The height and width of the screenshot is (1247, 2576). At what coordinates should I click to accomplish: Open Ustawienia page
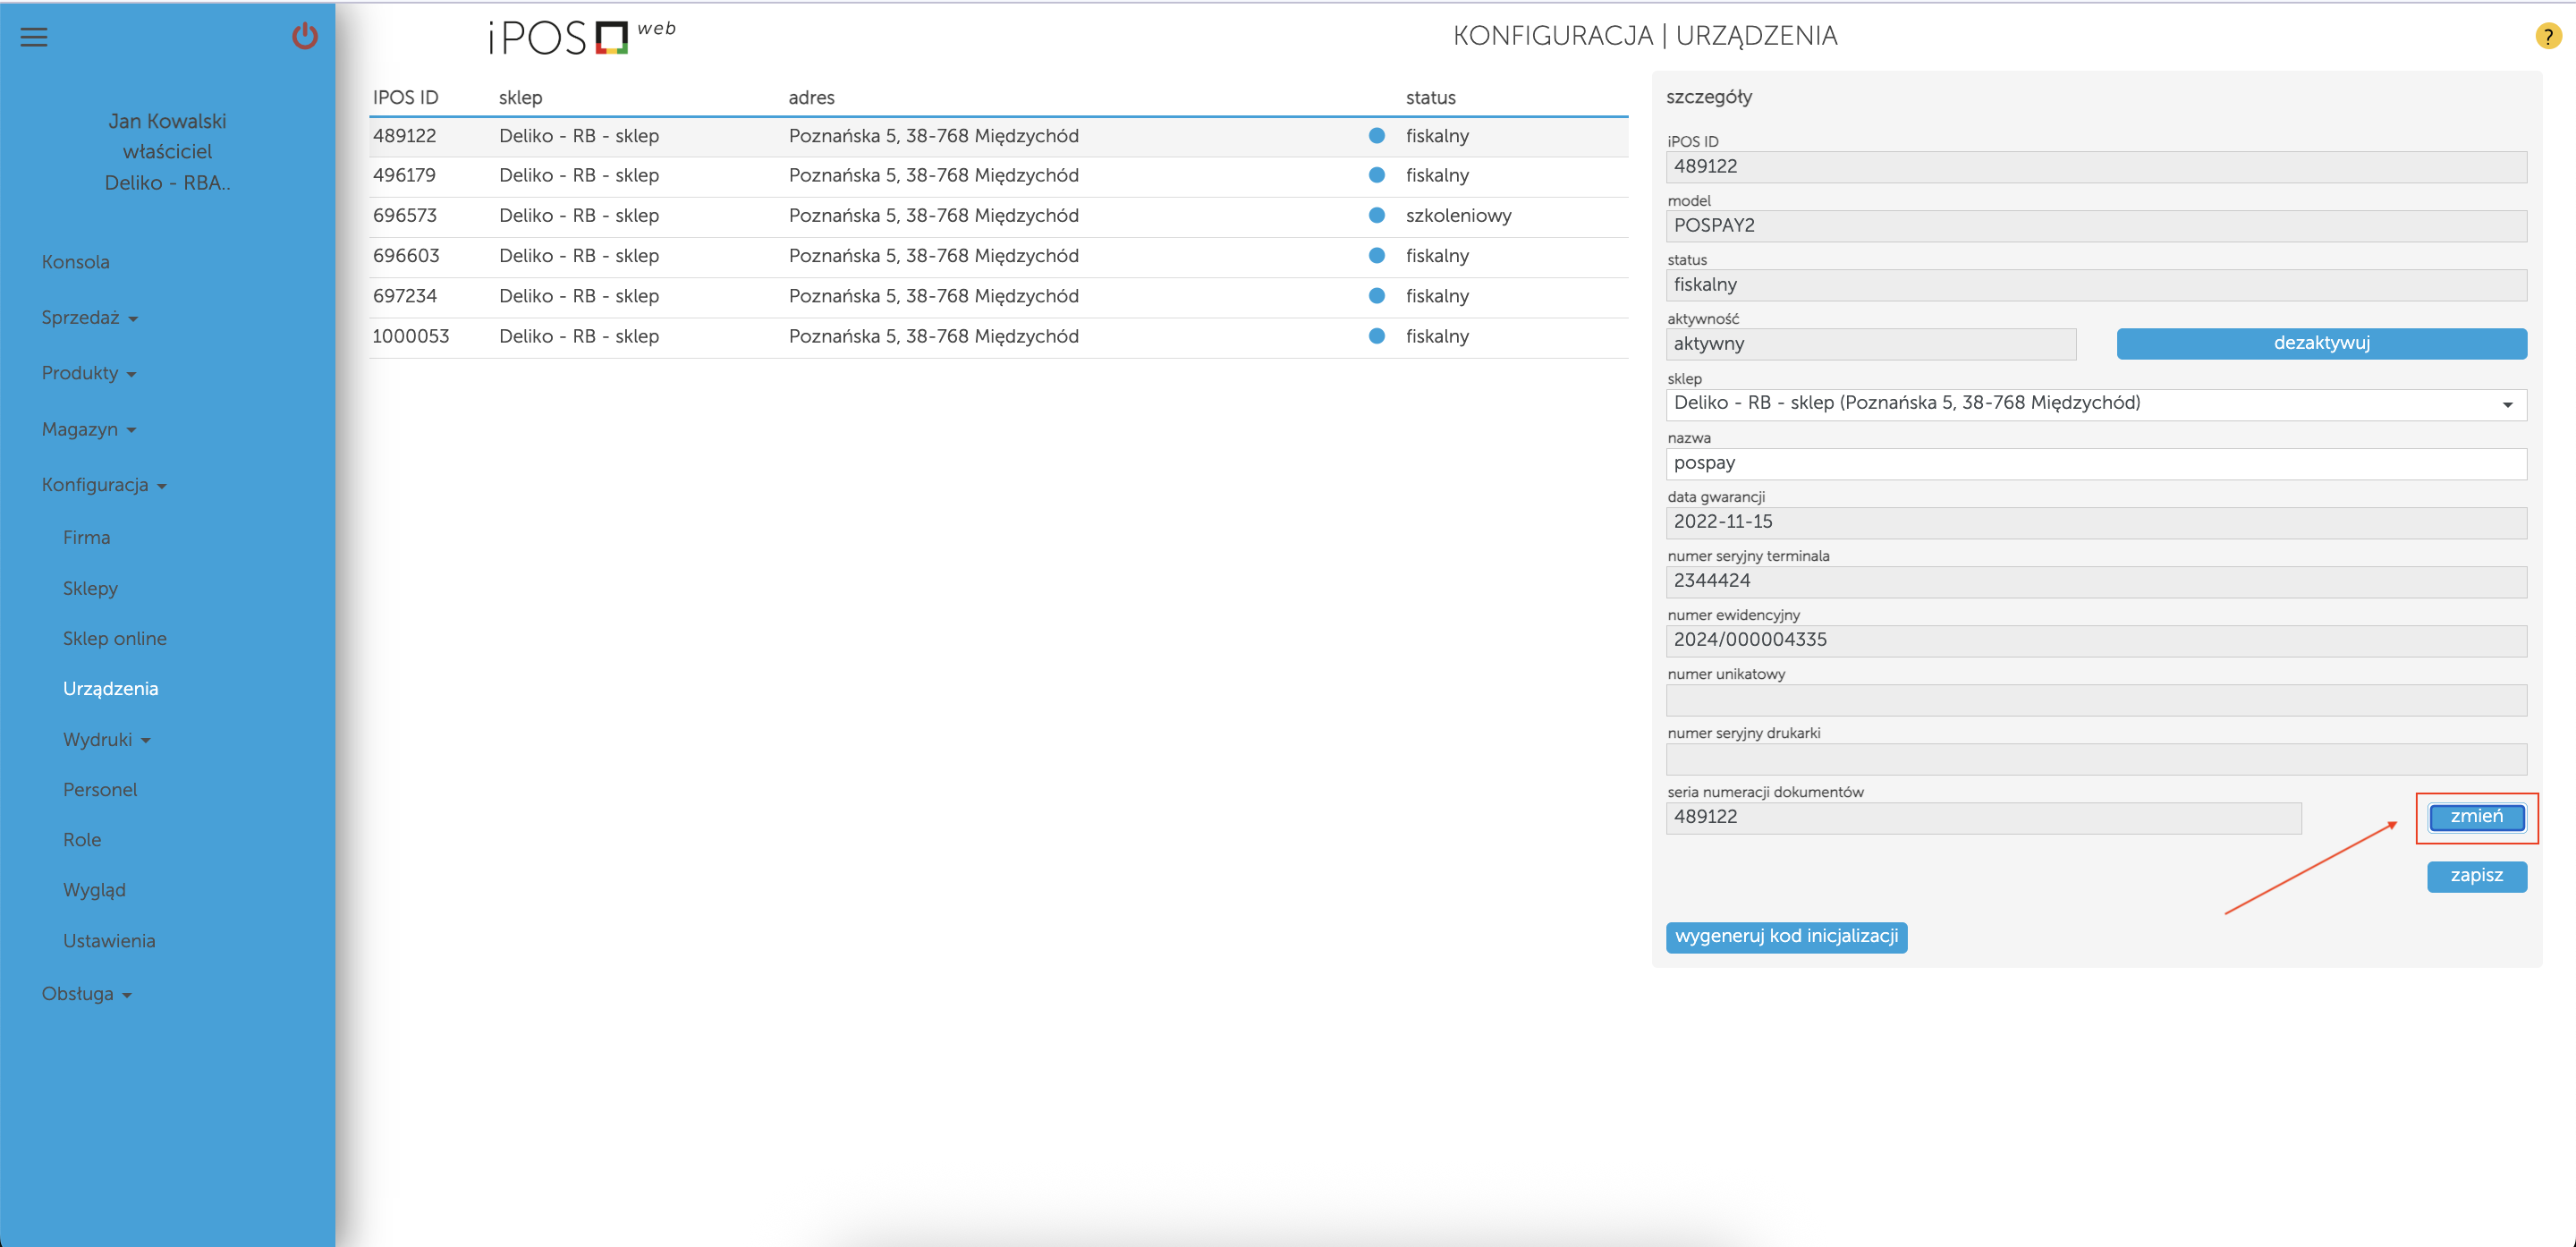[109, 941]
